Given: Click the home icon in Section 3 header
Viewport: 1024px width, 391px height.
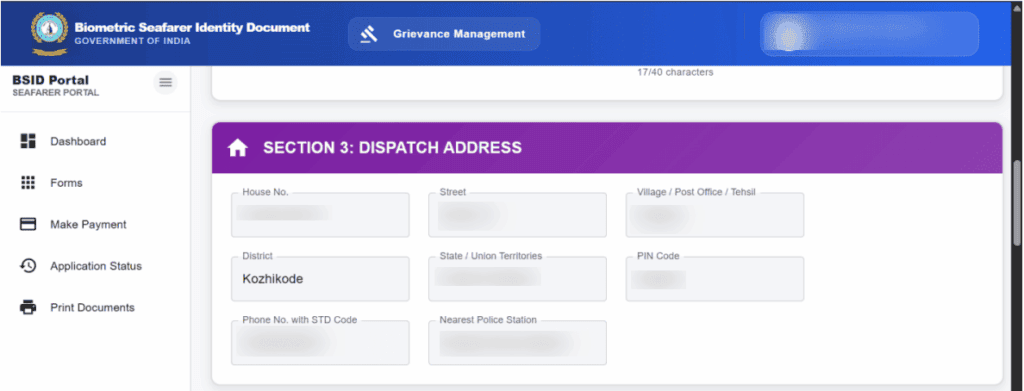Looking at the screenshot, I should [x=238, y=148].
